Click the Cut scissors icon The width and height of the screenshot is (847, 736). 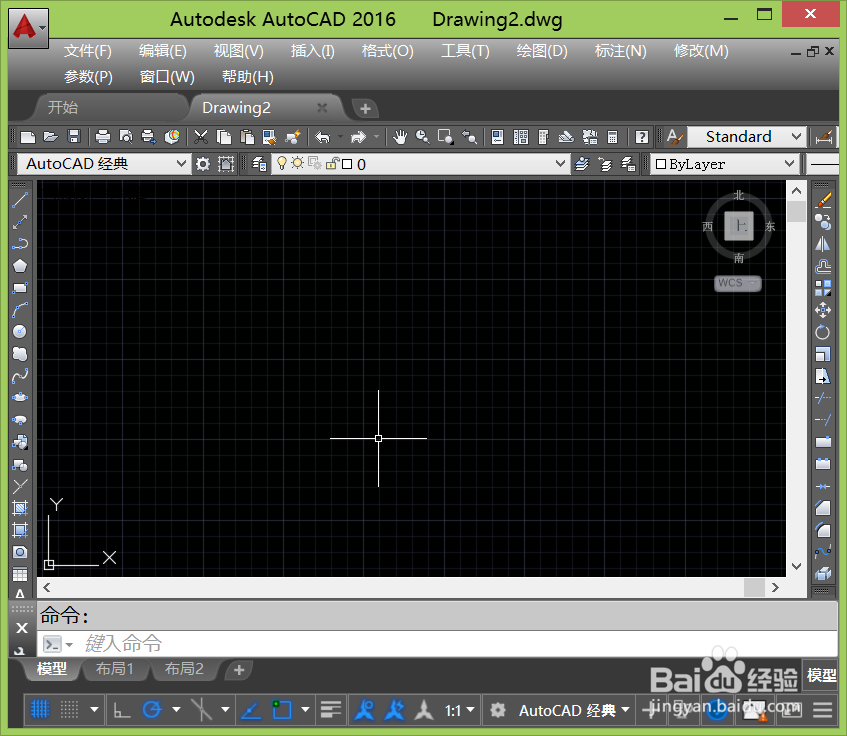(x=201, y=137)
